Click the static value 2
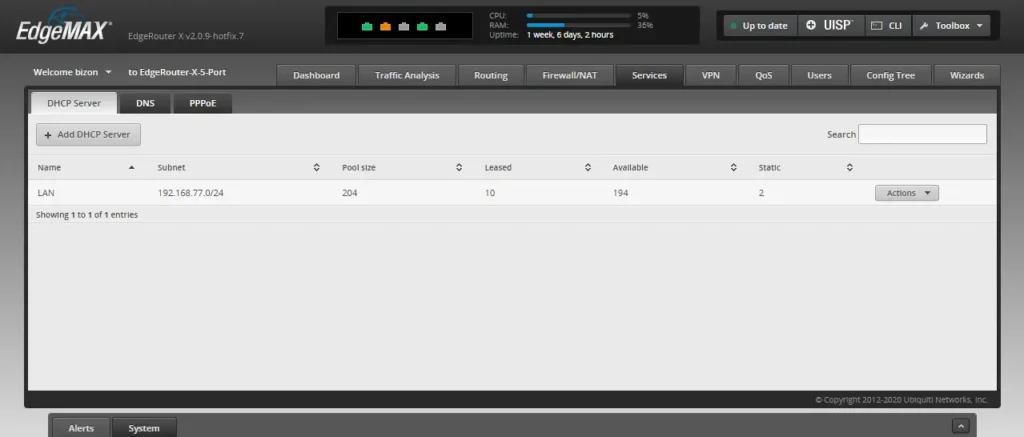 tap(761, 193)
